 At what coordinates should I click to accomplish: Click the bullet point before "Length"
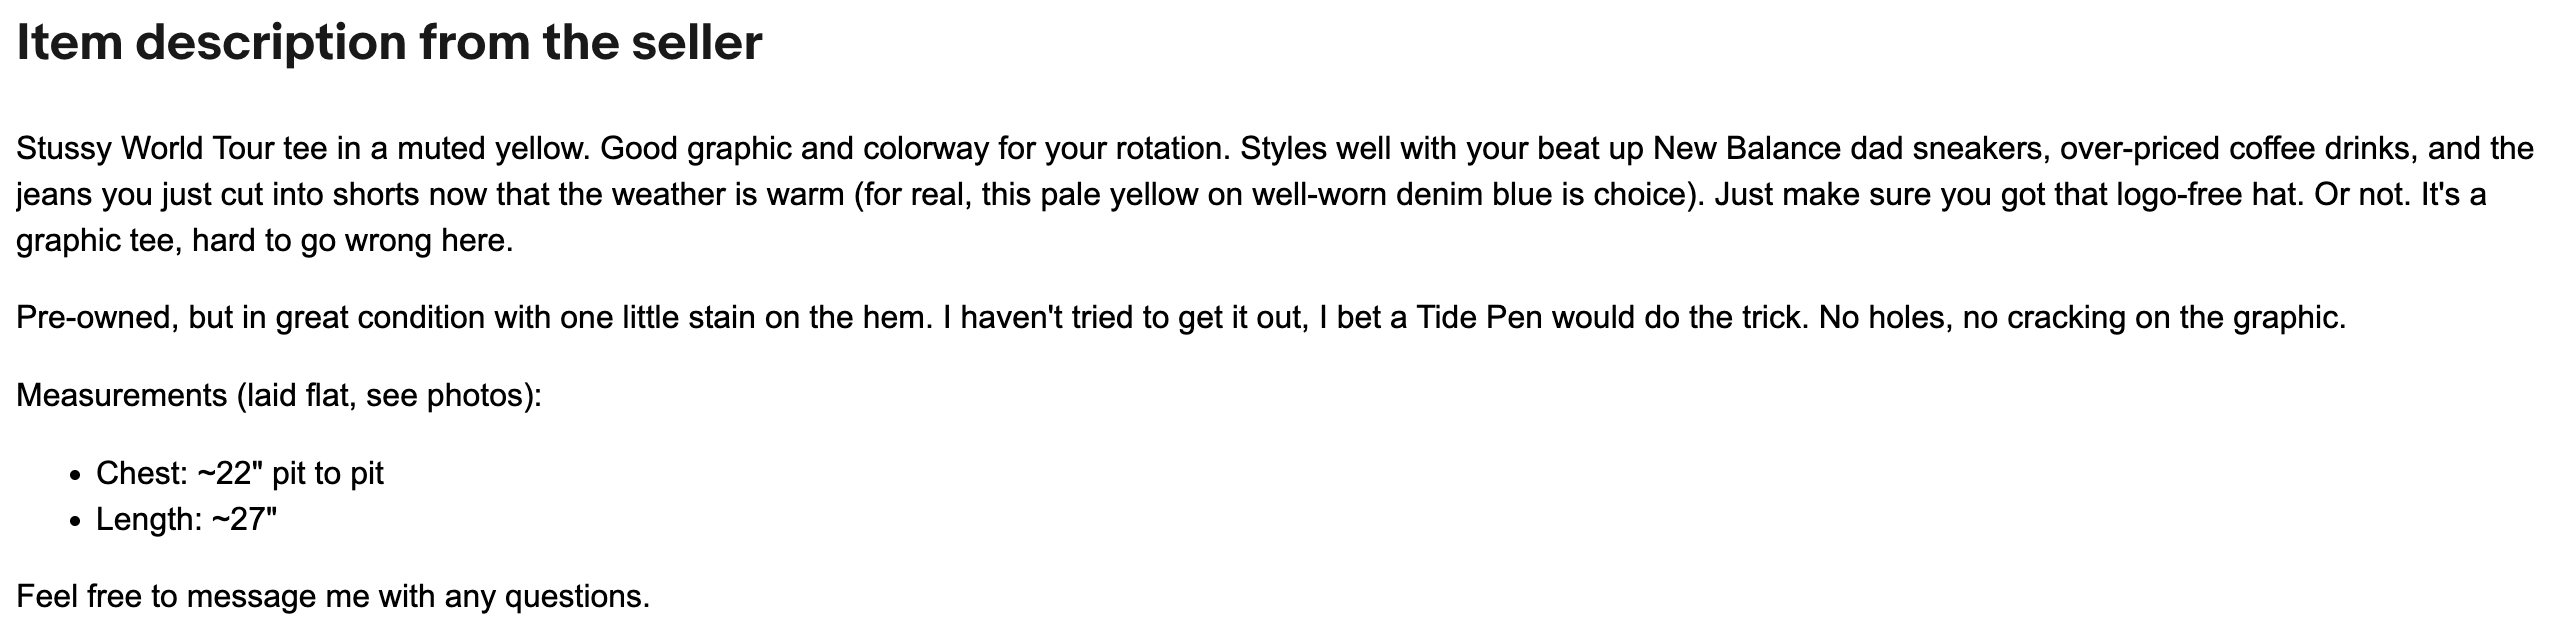[74, 522]
